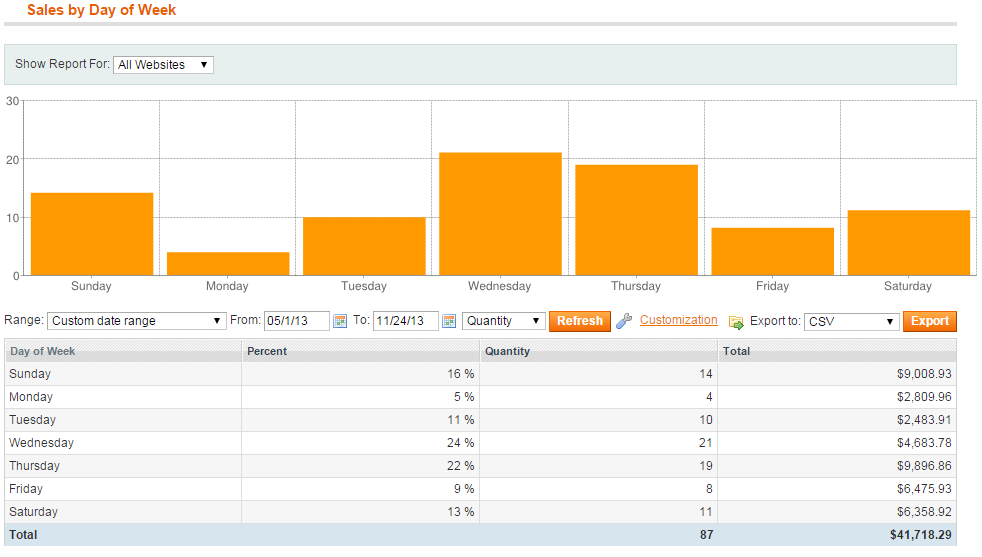Click the orange Export button
Image resolution: width=982 pixels, height=557 pixels.
coord(929,321)
